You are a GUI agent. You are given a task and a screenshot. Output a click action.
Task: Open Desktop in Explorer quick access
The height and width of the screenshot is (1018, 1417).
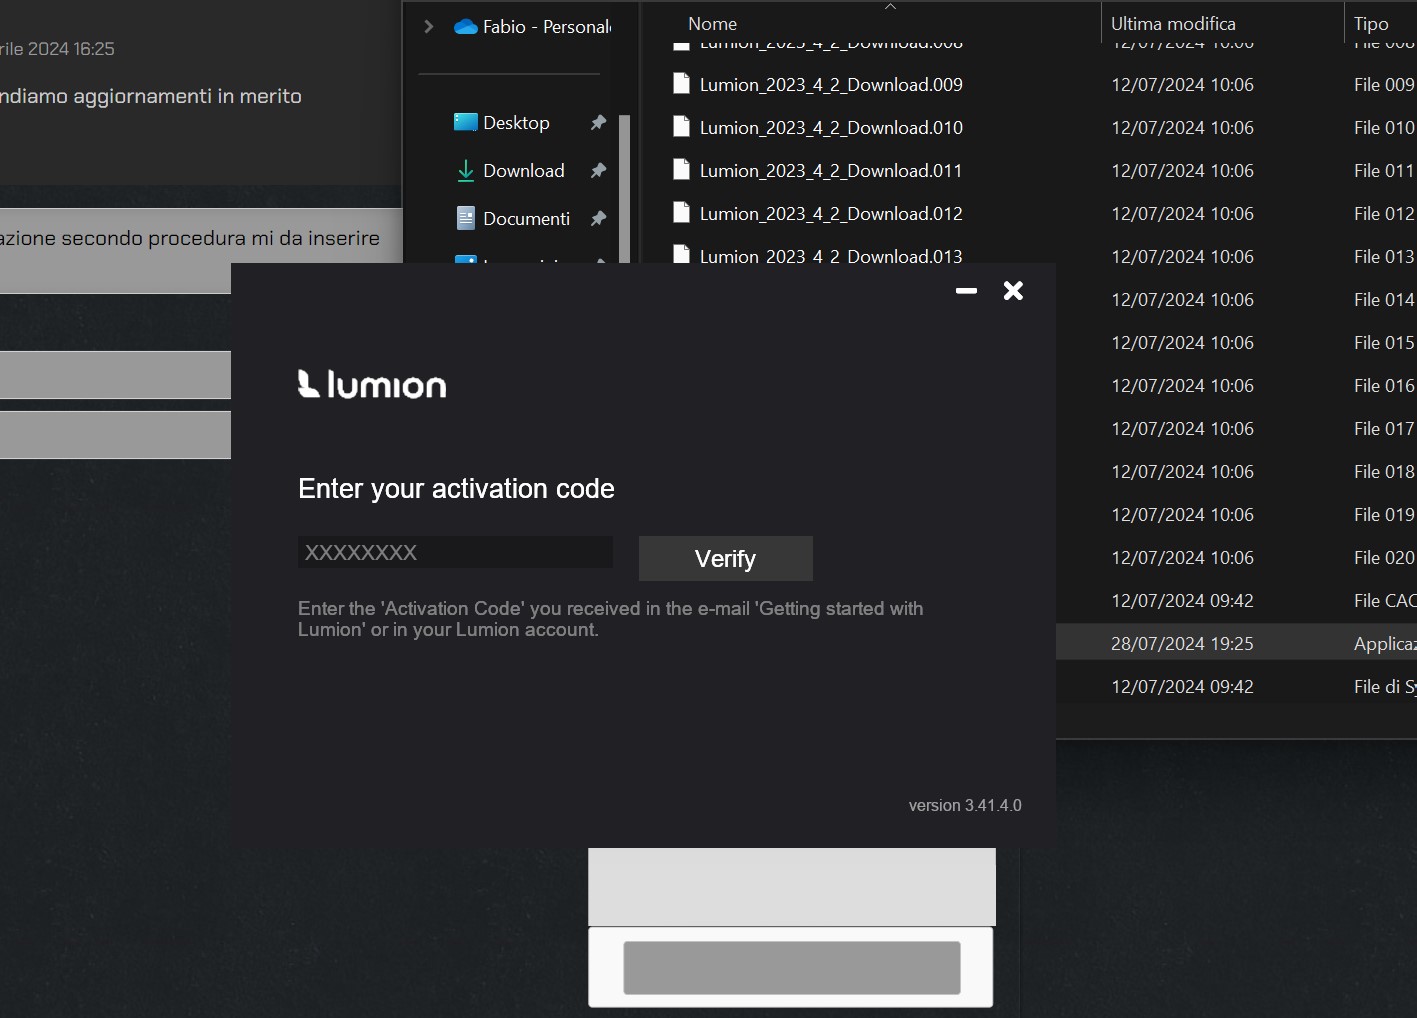516,123
